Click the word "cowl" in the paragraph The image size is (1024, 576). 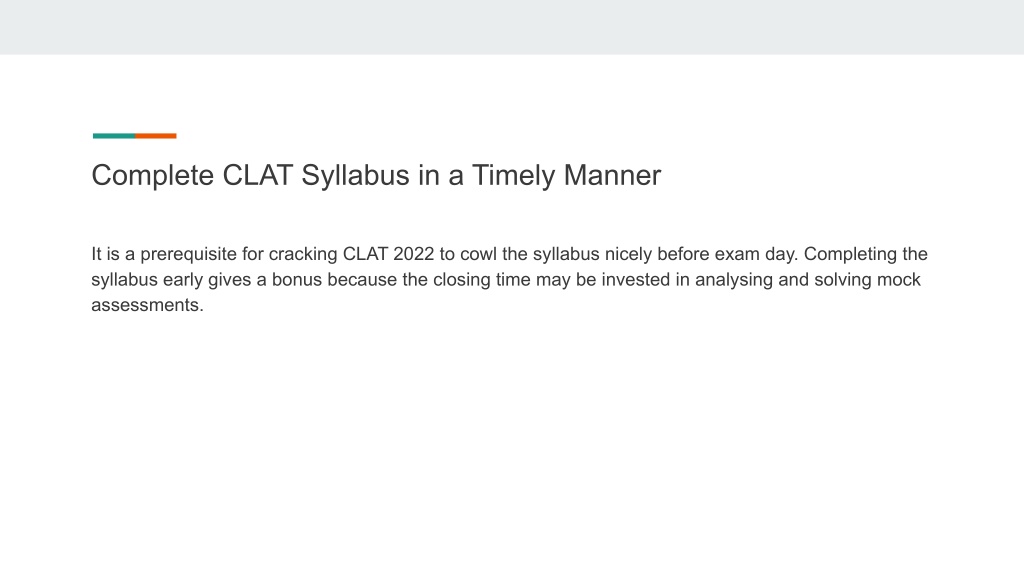(x=479, y=254)
